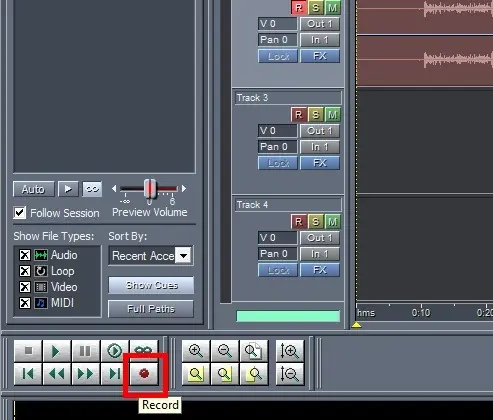Click the Show Cues button
The width and height of the screenshot is (493, 420).
point(151,285)
